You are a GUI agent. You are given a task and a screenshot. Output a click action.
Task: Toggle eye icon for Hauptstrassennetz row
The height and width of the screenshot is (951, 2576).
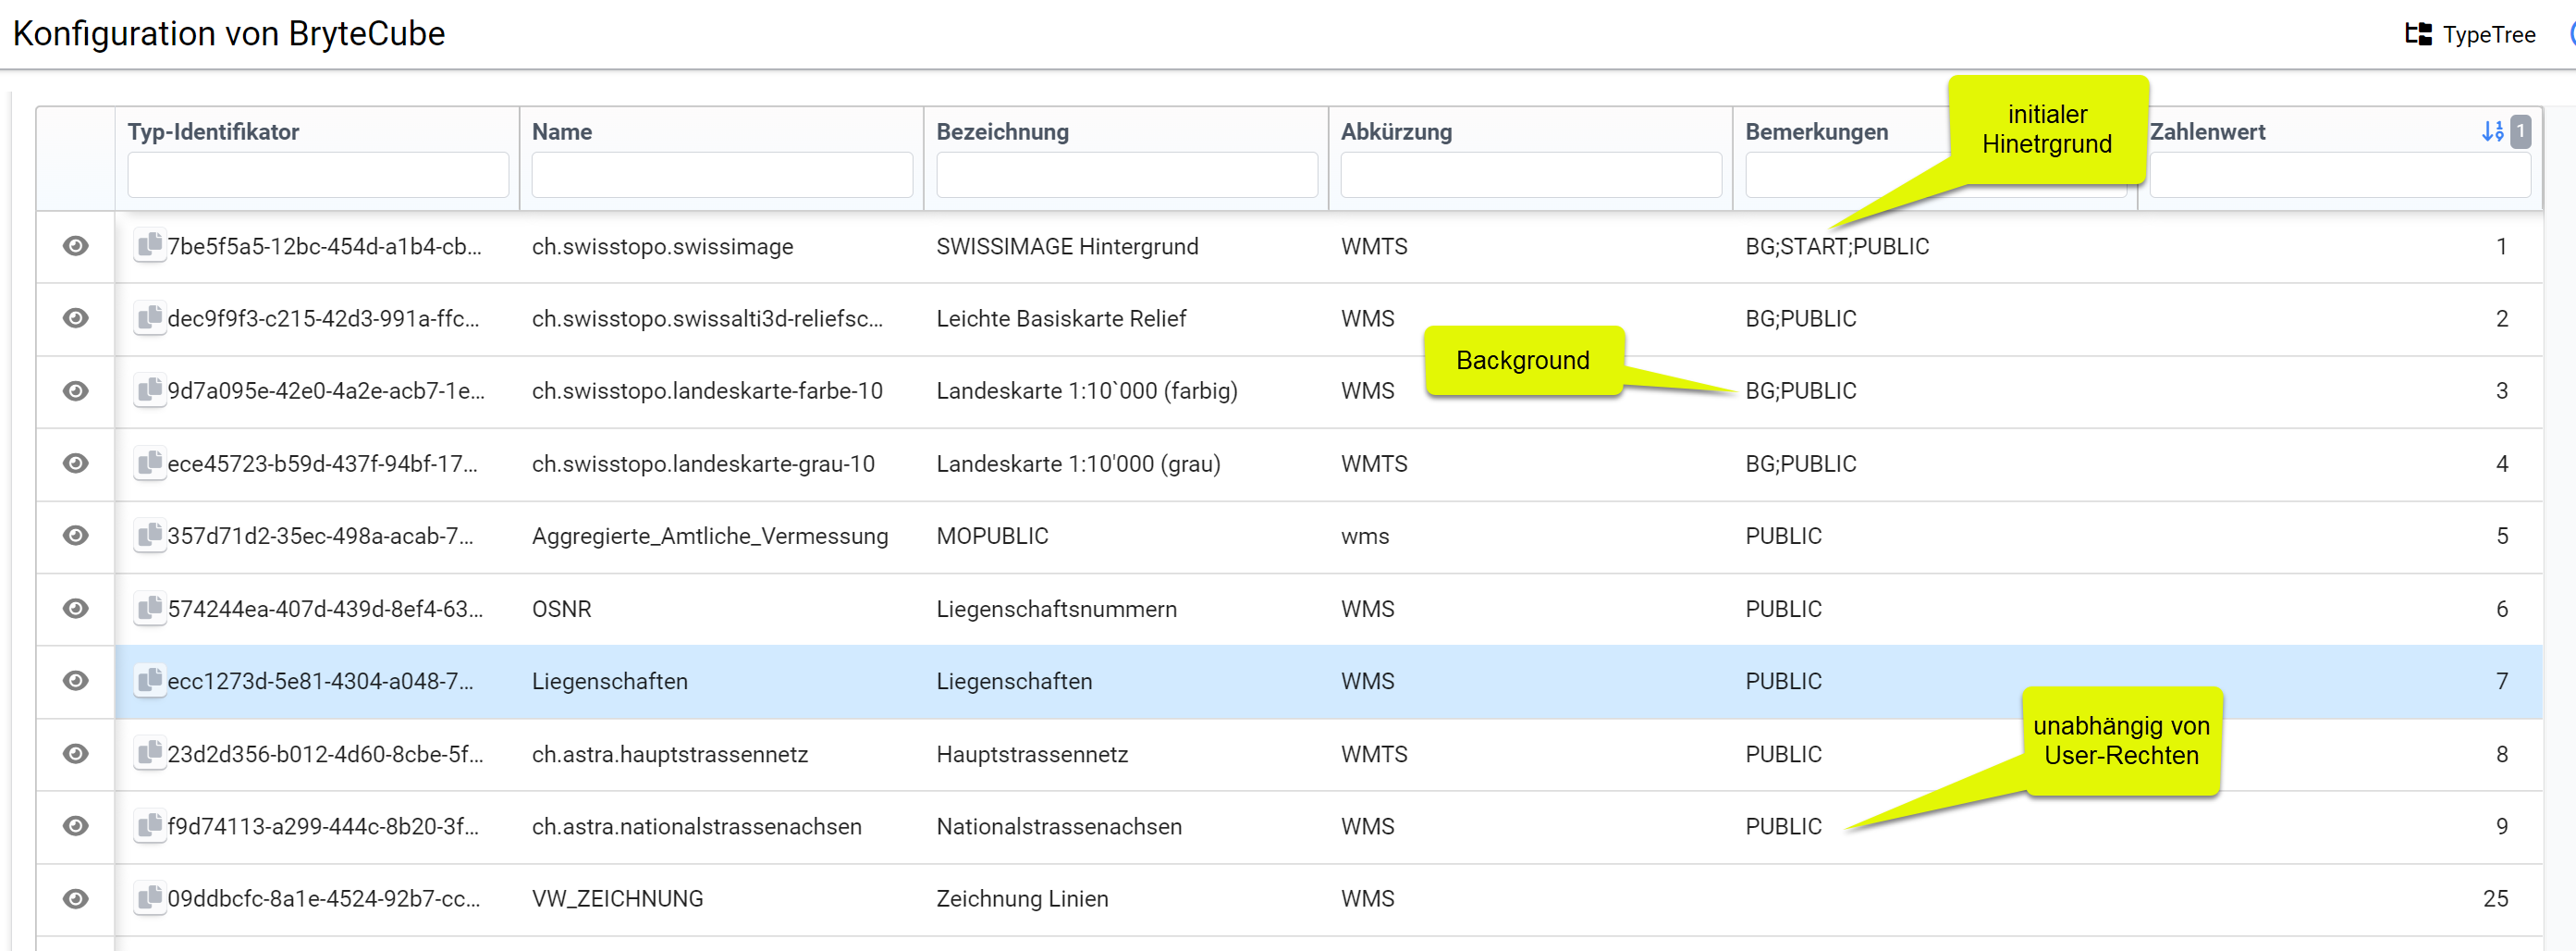pyautogui.click(x=75, y=754)
